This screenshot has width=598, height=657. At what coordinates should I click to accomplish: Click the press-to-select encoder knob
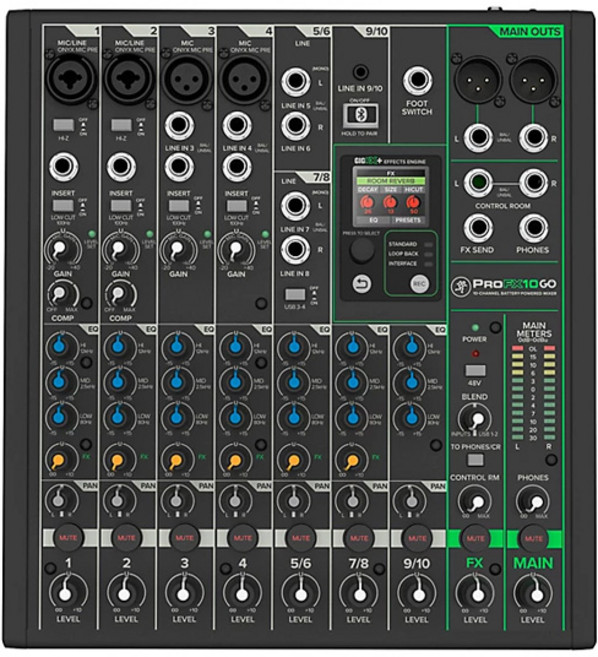click(x=362, y=251)
